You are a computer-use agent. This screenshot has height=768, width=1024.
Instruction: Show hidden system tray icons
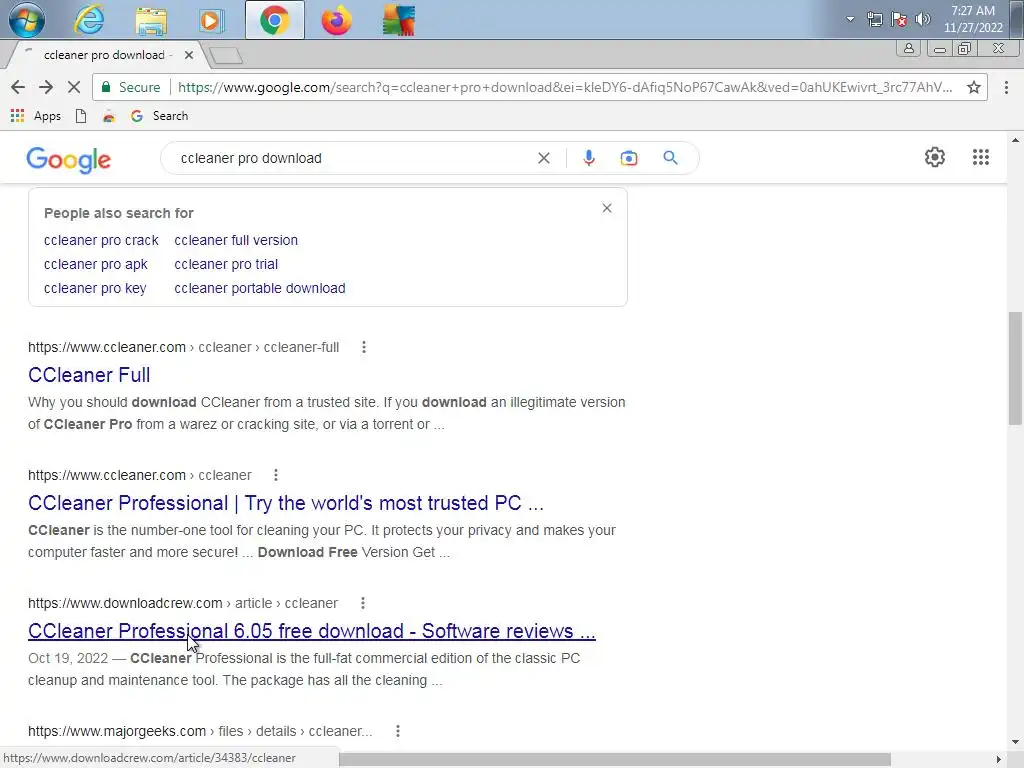850,19
